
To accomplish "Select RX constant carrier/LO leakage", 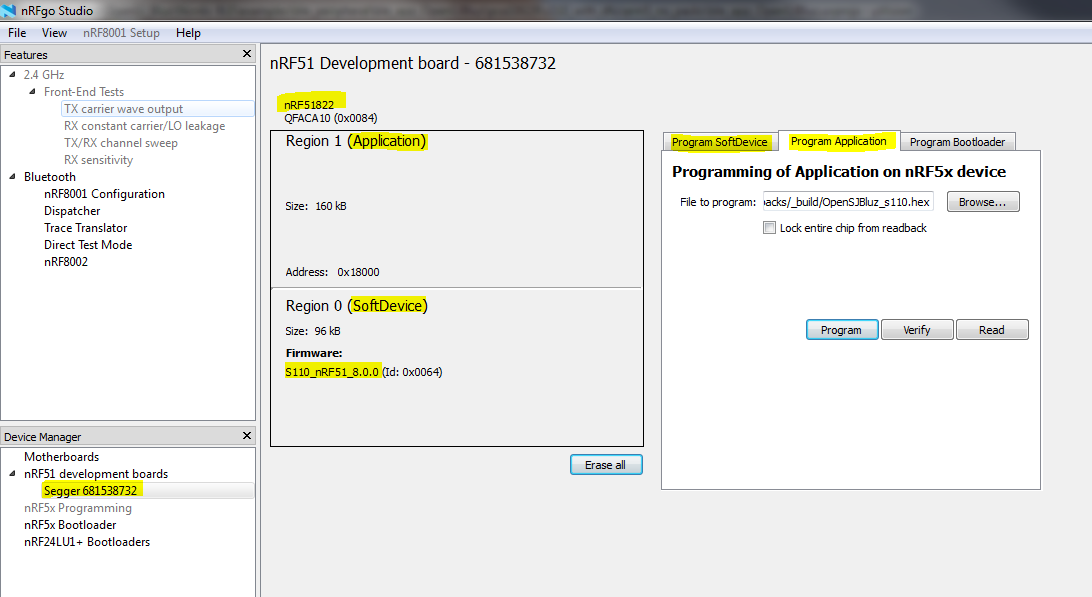I will [x=145, y=125].
